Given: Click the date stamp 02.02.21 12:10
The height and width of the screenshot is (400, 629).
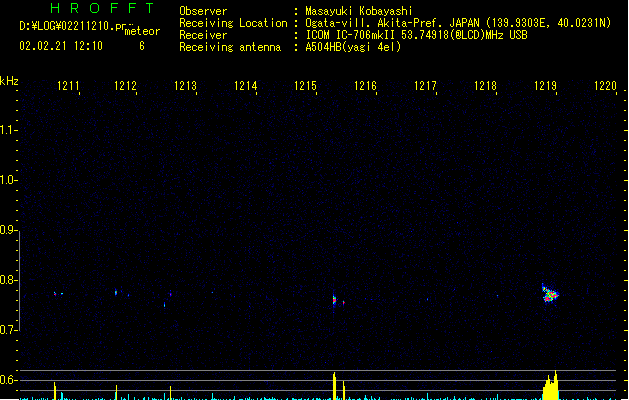Looking at the screenshot, I should [61, 46].
